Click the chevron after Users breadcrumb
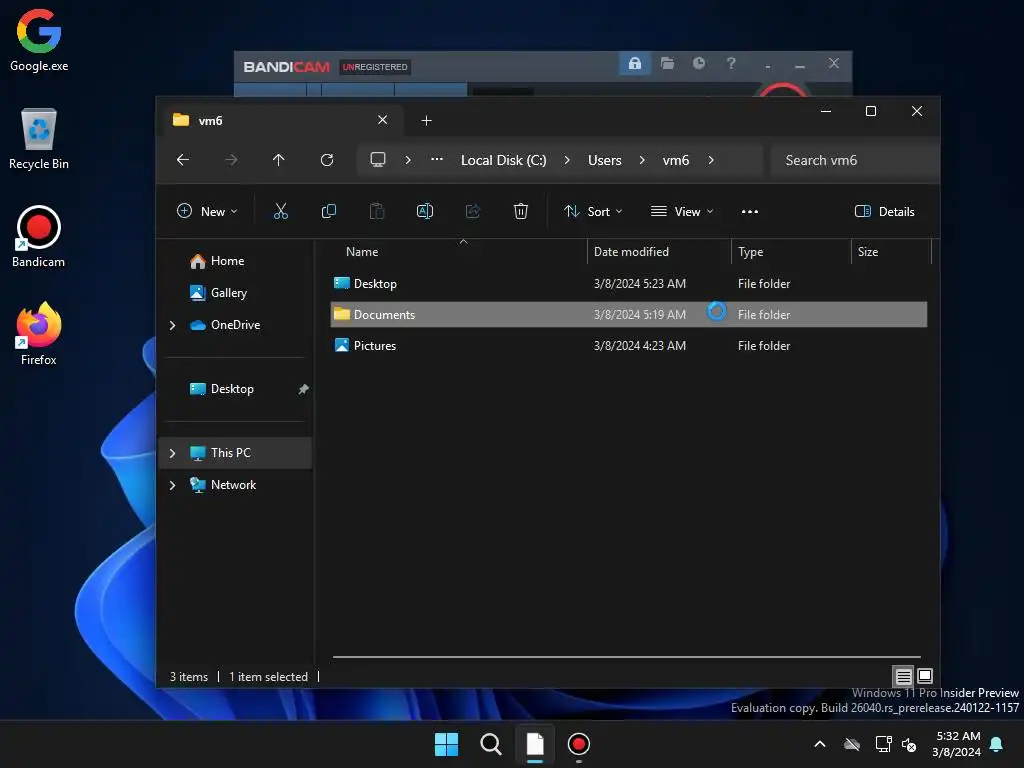 642,160
